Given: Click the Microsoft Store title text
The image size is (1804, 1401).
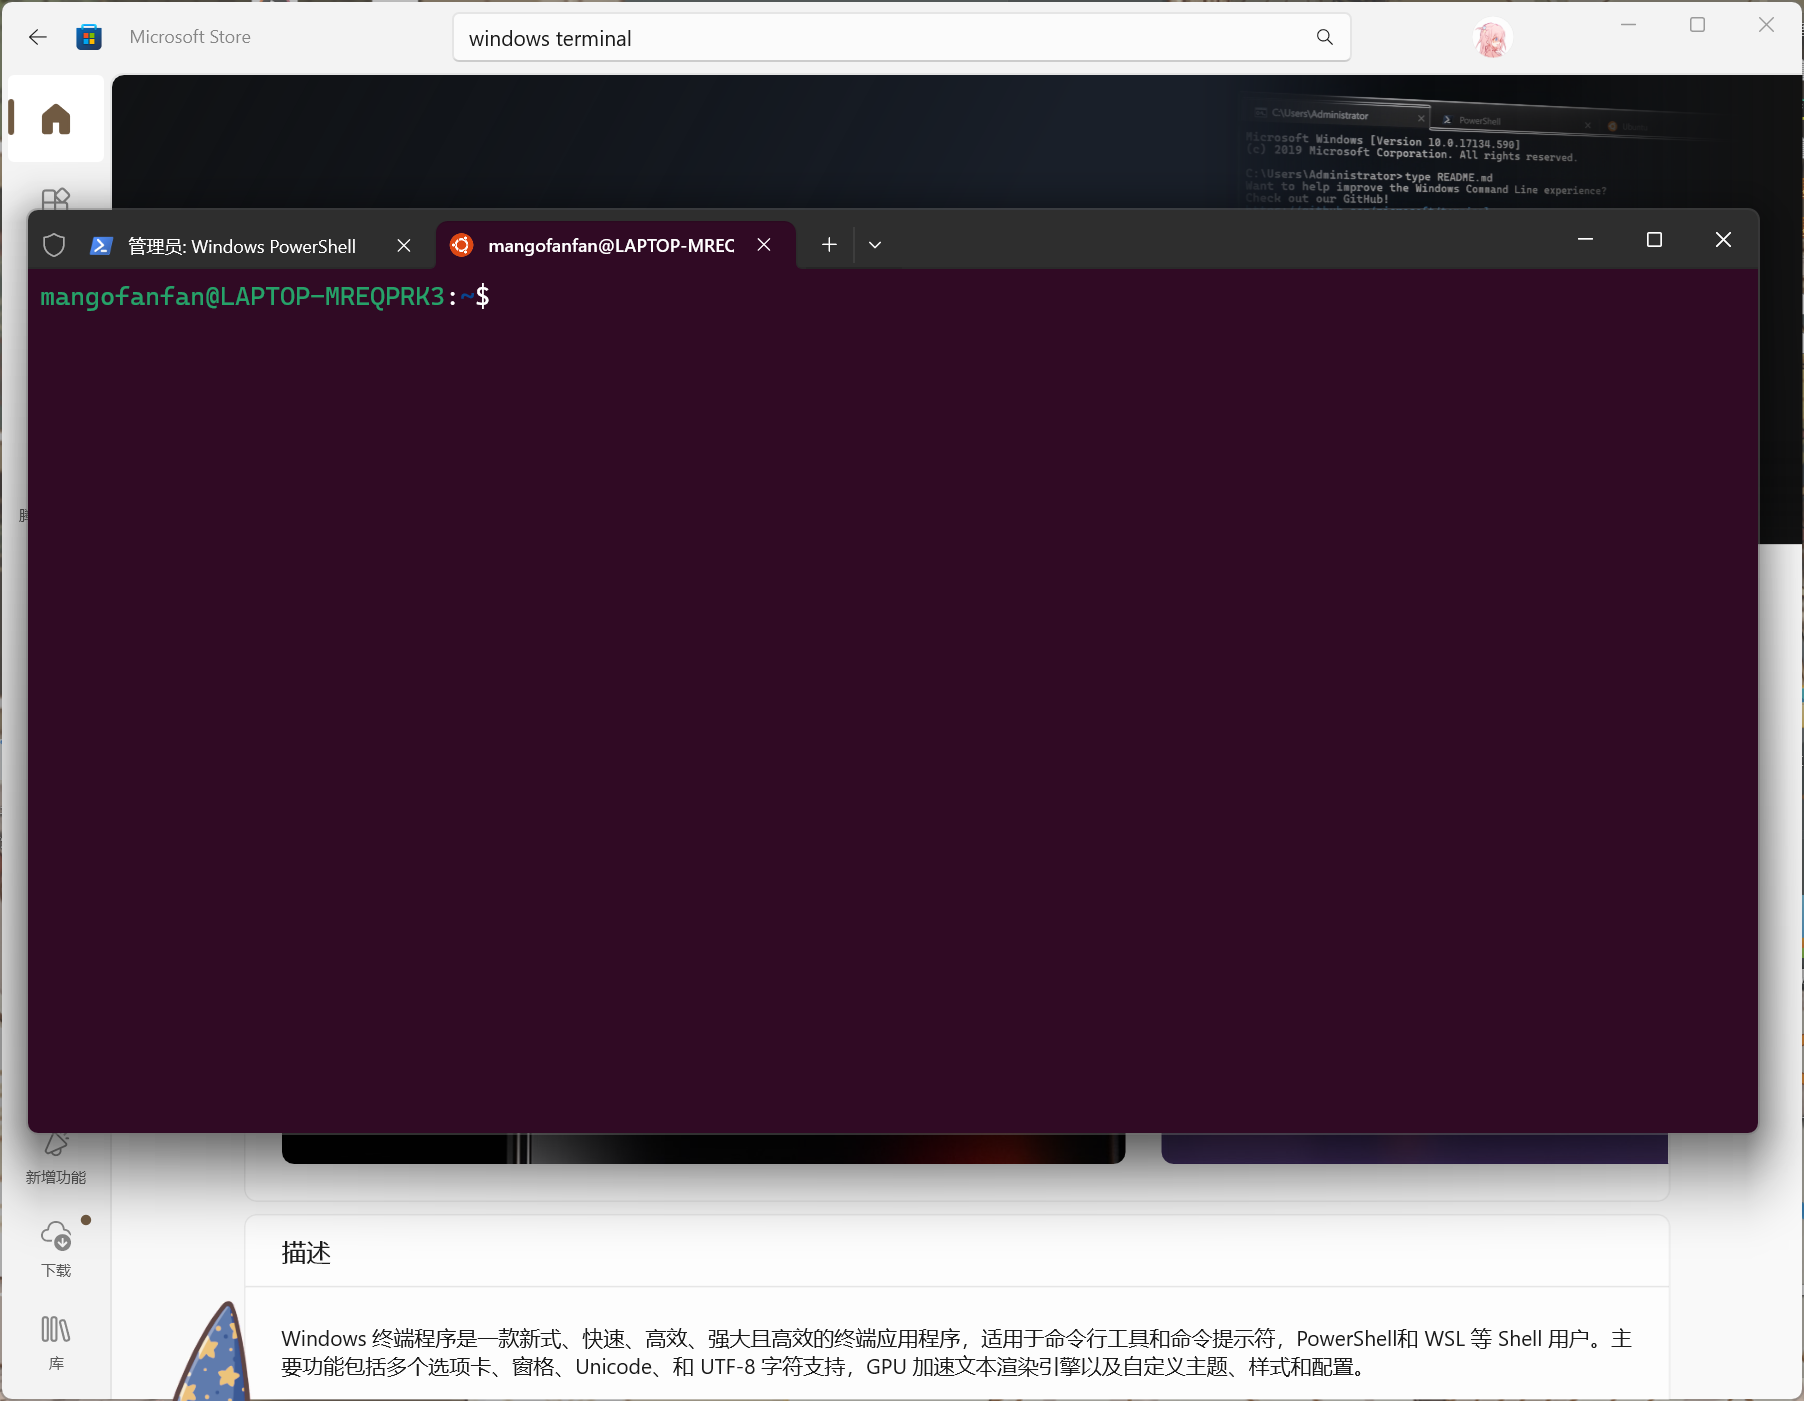Looking at the screenshot, I should [190, 37].
